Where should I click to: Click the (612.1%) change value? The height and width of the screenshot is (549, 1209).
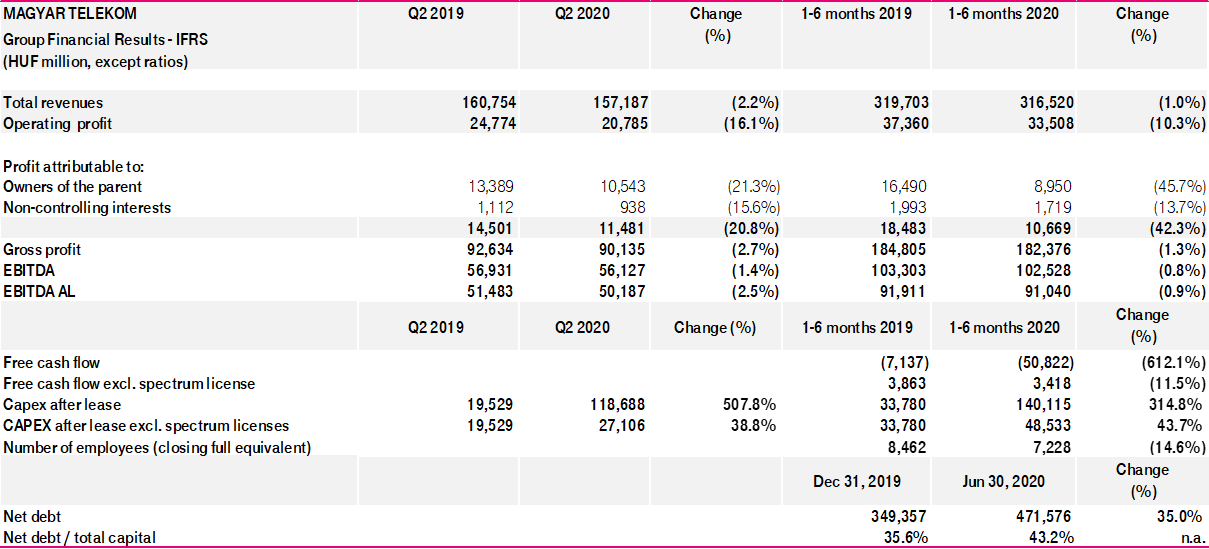(x=1171, y=362)
